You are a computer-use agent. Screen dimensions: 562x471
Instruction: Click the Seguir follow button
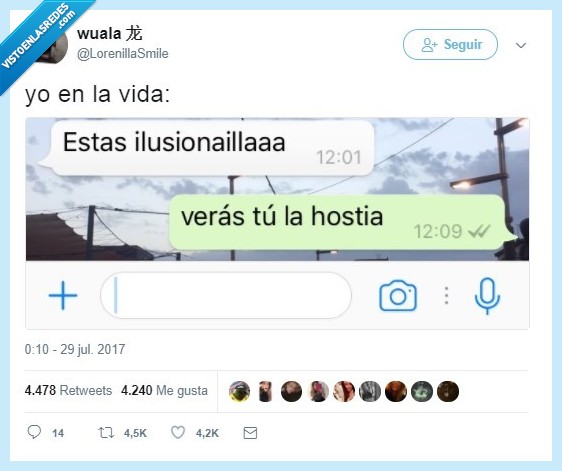[x=450, y=44]
